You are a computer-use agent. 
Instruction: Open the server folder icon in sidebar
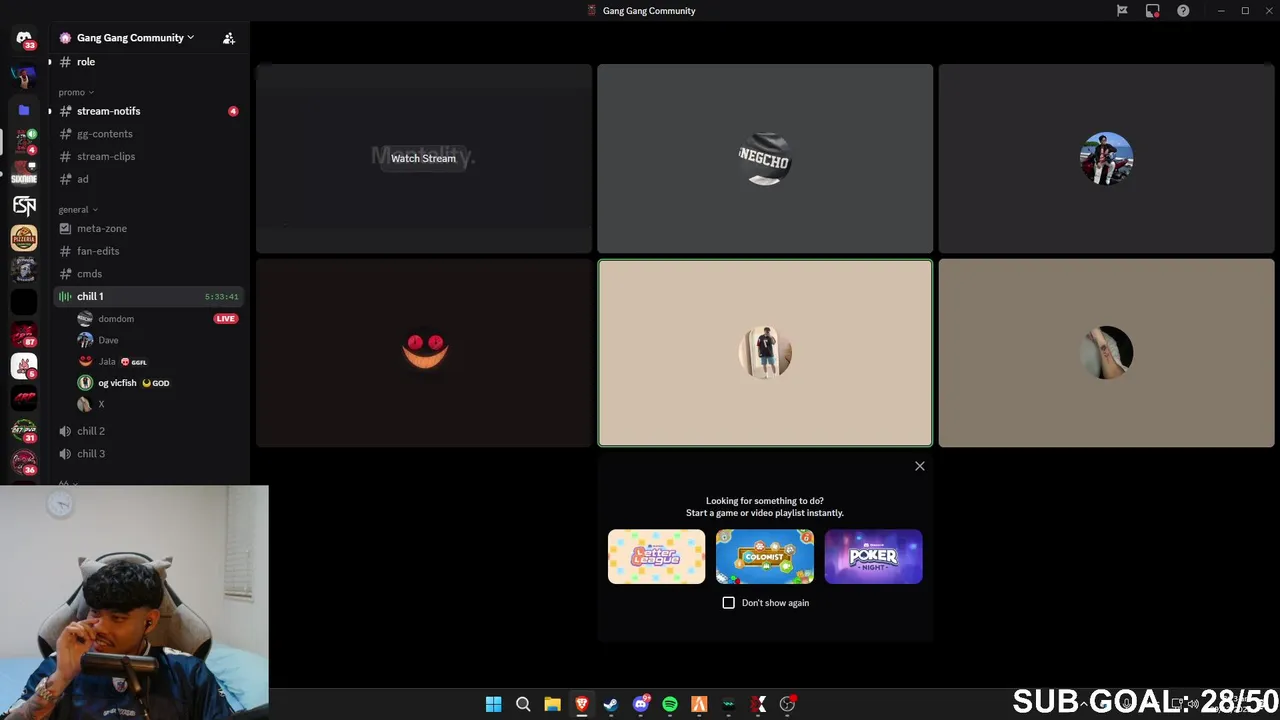(x=24, y=110)
